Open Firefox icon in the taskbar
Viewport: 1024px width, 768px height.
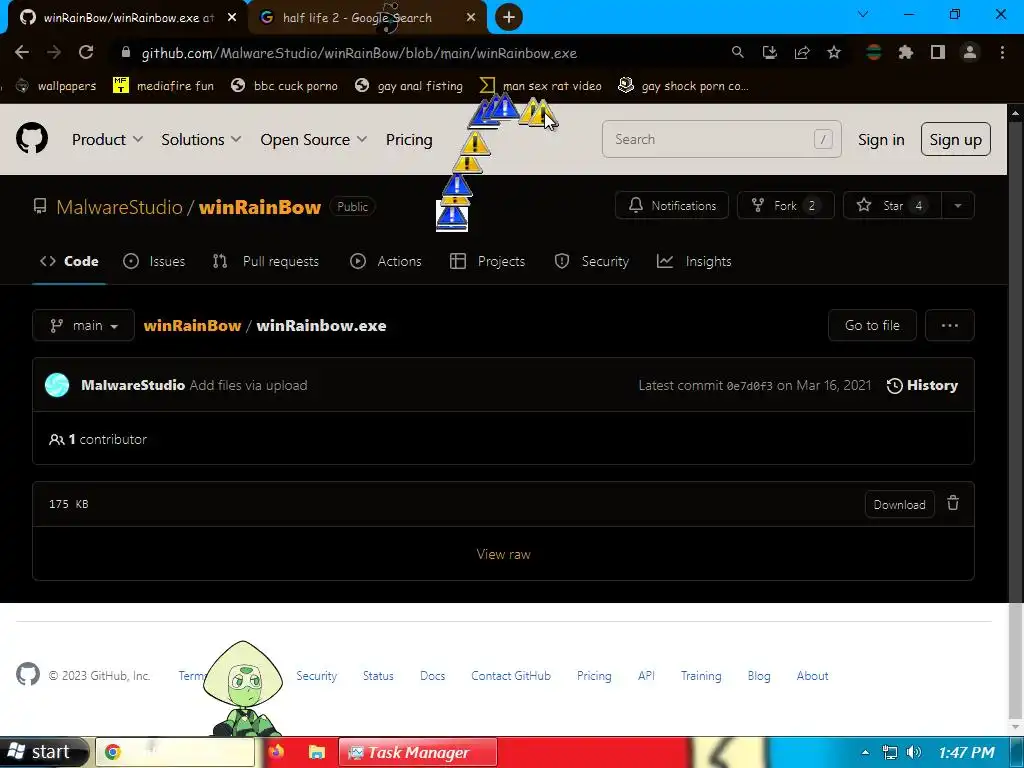pos(276,752)
